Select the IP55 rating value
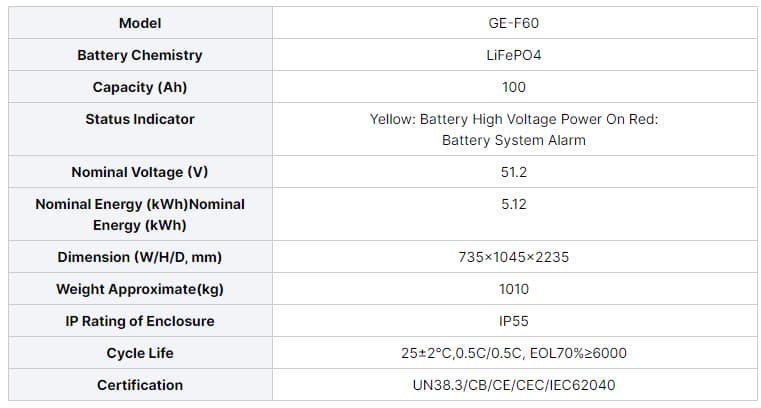This screenshot has width=761, height=408. [x=513, y=321]
